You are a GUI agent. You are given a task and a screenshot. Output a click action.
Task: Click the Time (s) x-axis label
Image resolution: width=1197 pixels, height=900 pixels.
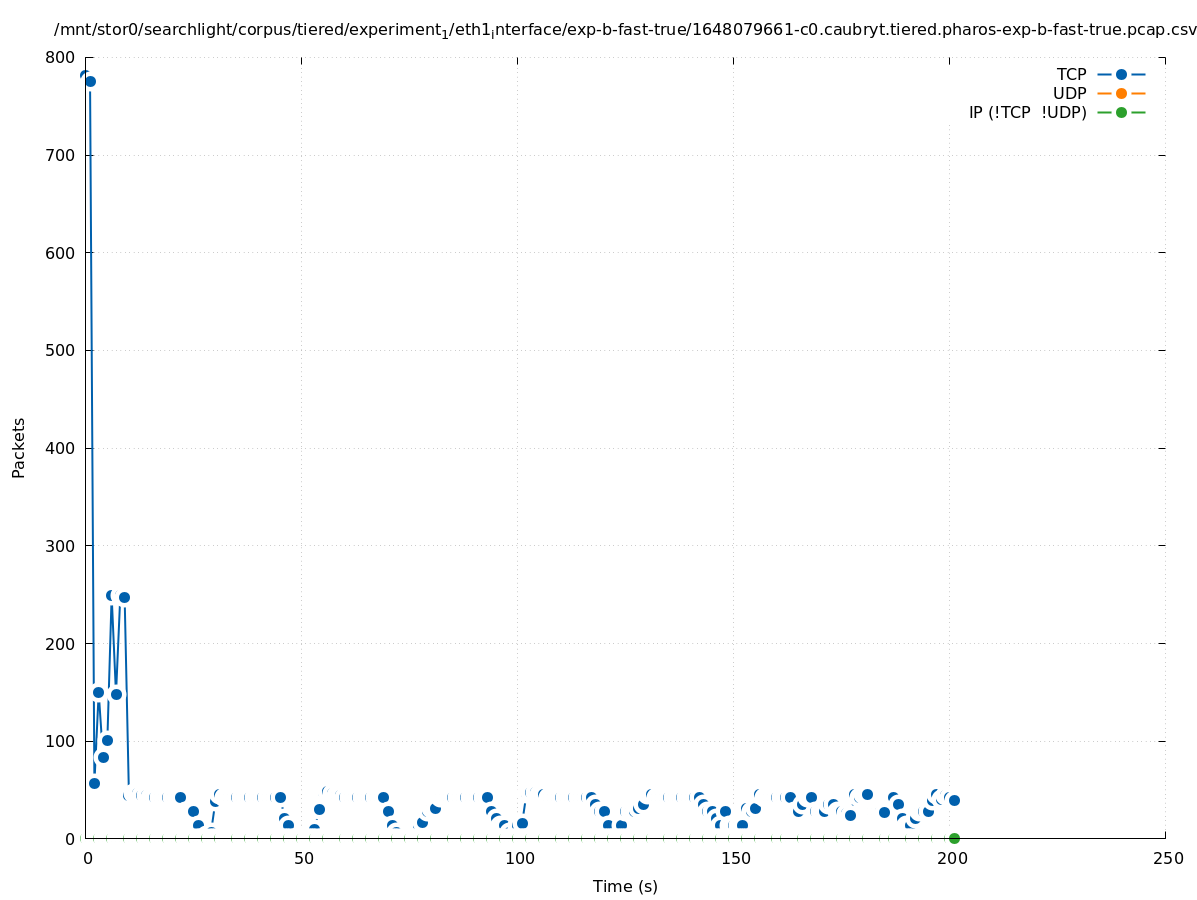coord(625,887)
